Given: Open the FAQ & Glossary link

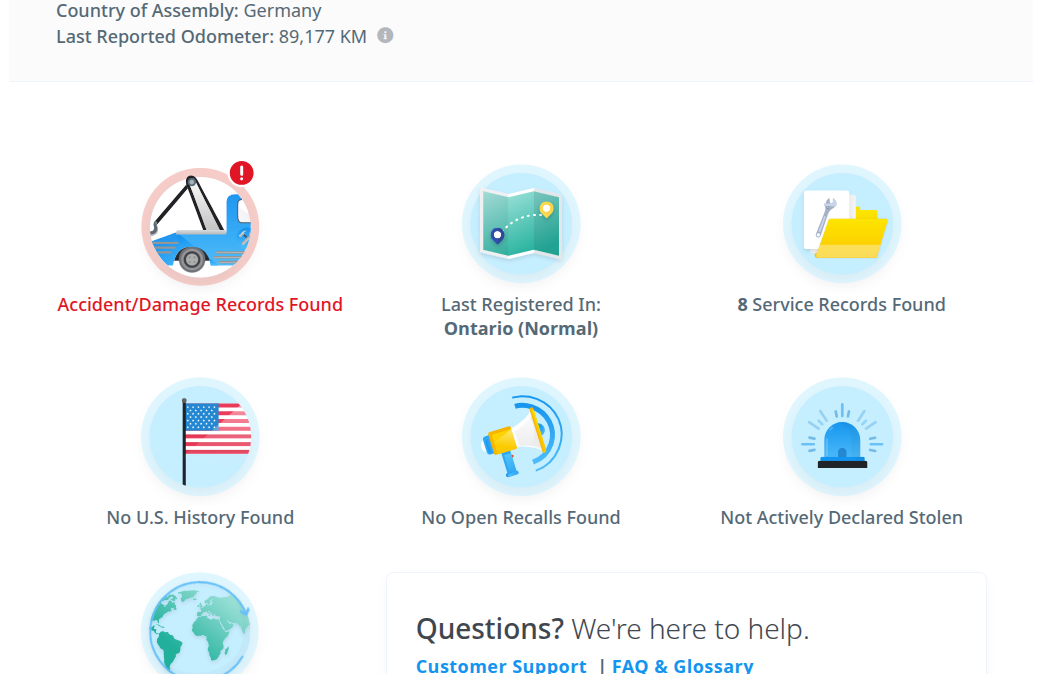Looking at the screenshot, I should pyautogui.click(x=682, y=665).
